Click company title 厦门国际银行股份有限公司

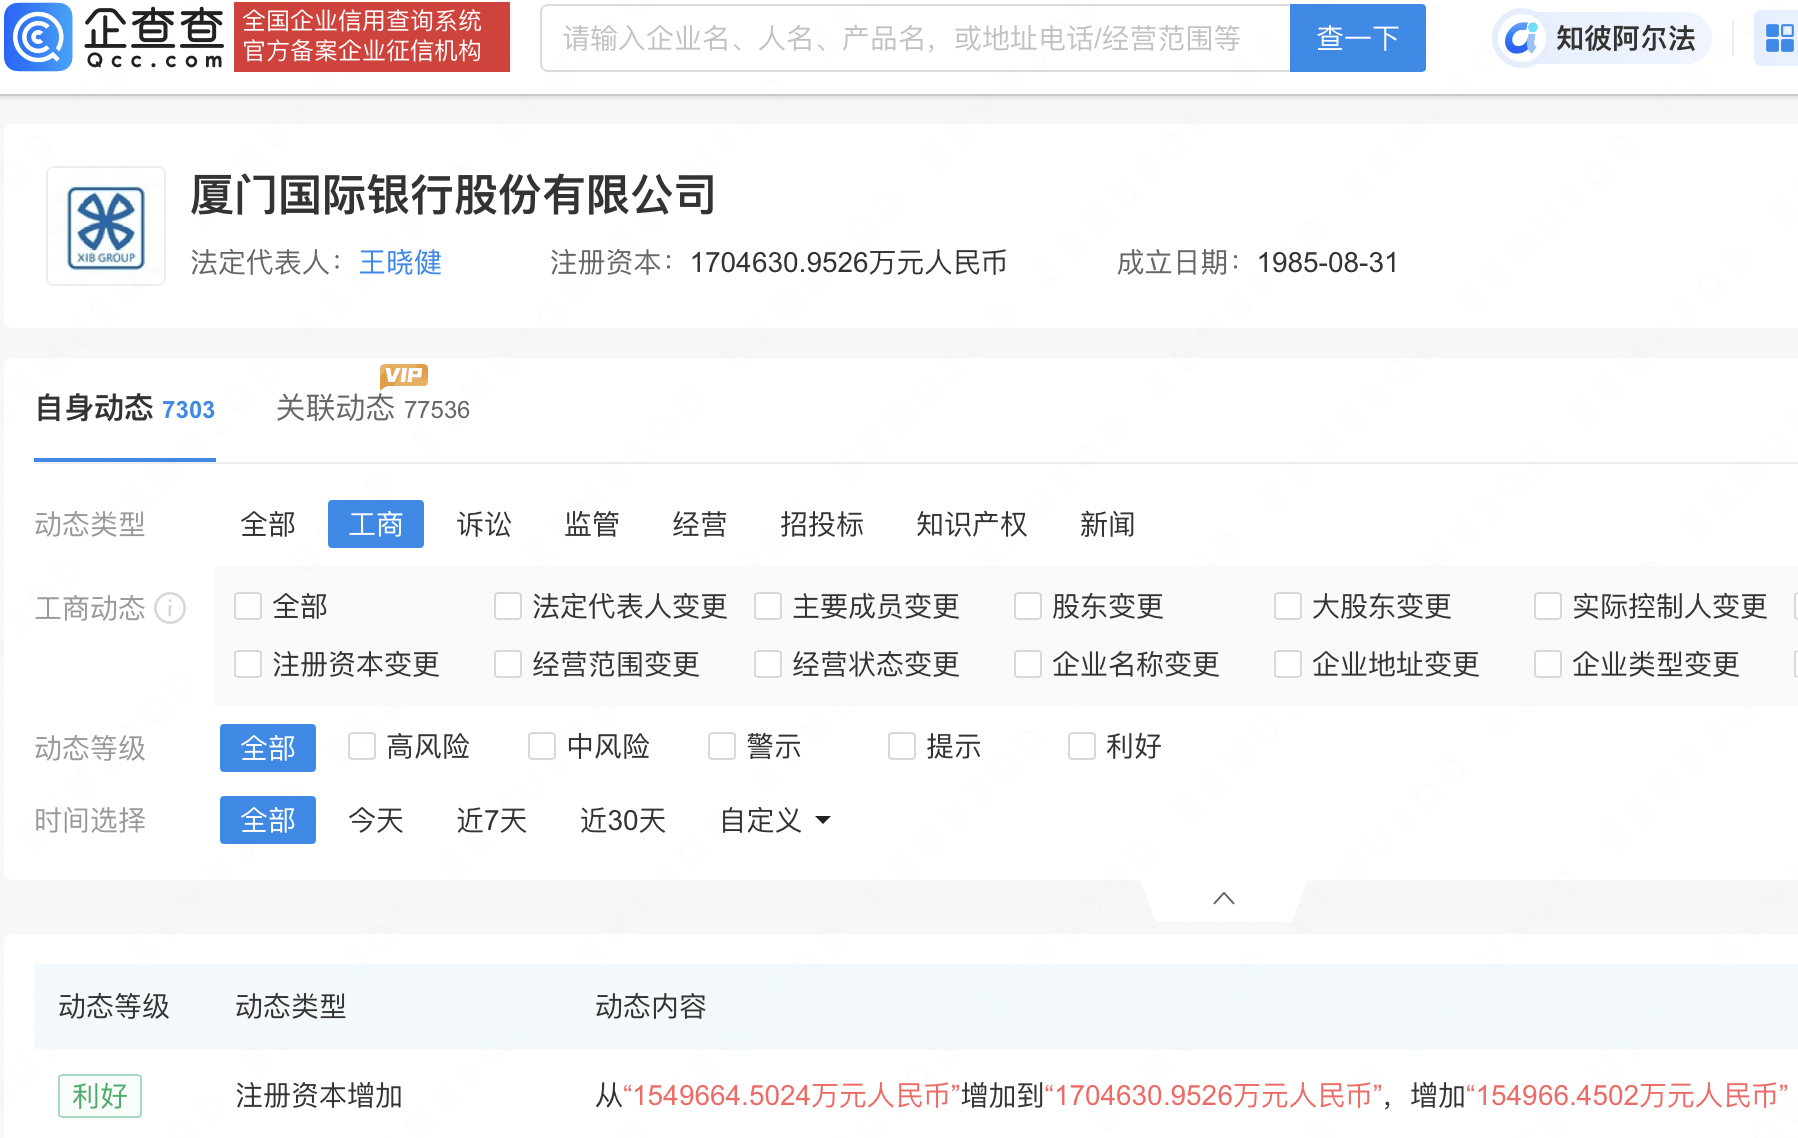pyautogui.click(x=453, y=195)
